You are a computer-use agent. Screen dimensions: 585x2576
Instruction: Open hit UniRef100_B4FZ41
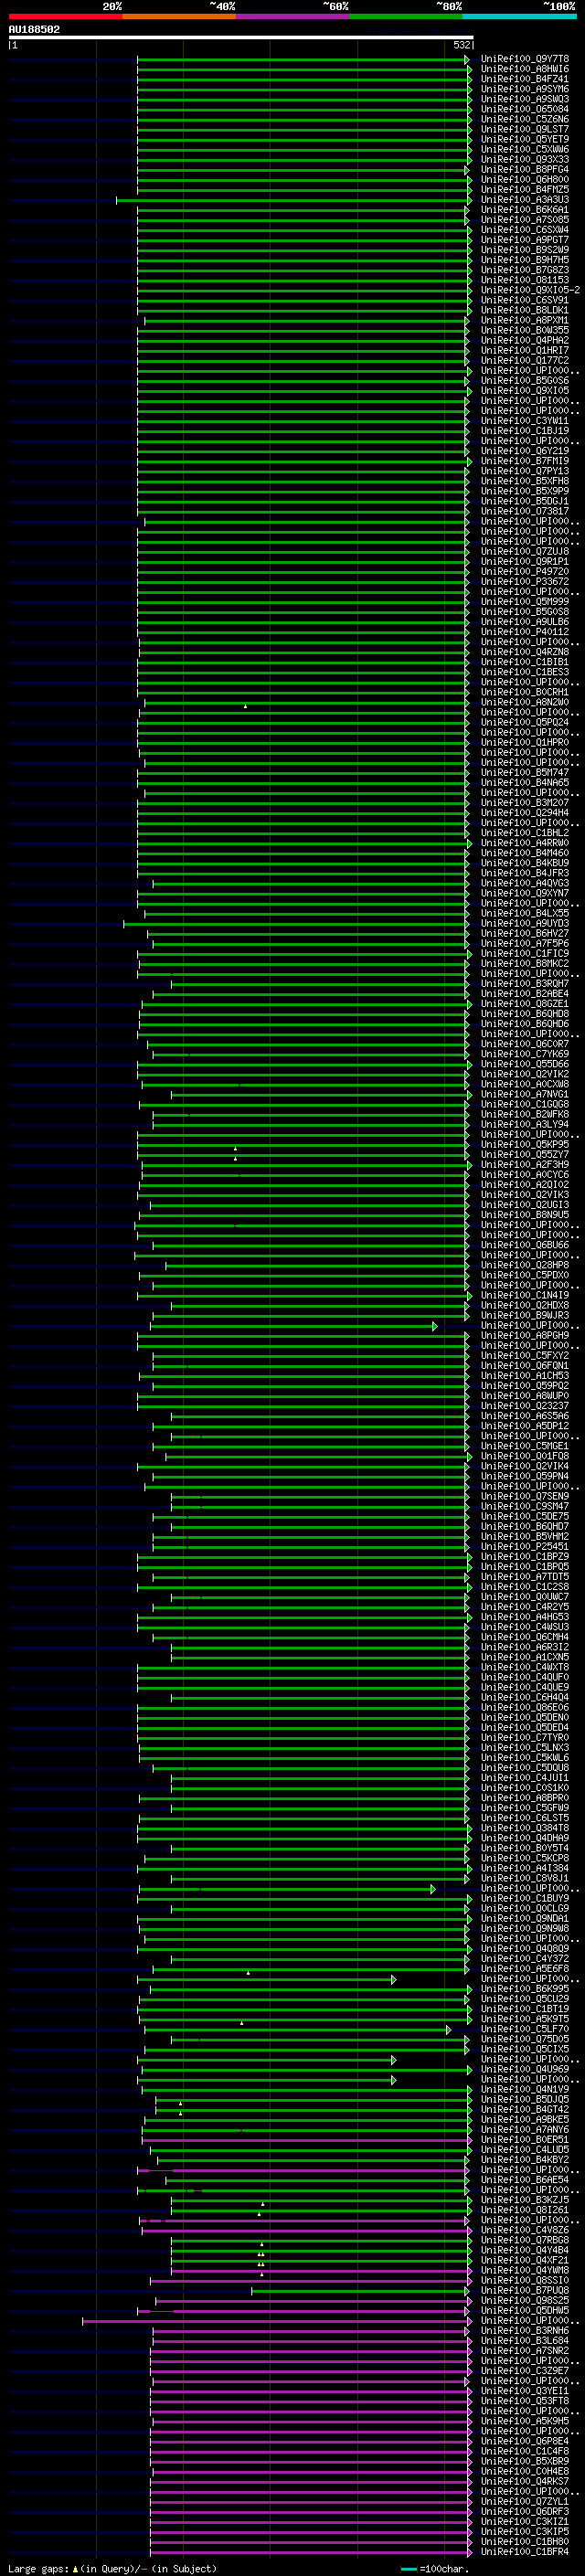(x=525, y=79)
